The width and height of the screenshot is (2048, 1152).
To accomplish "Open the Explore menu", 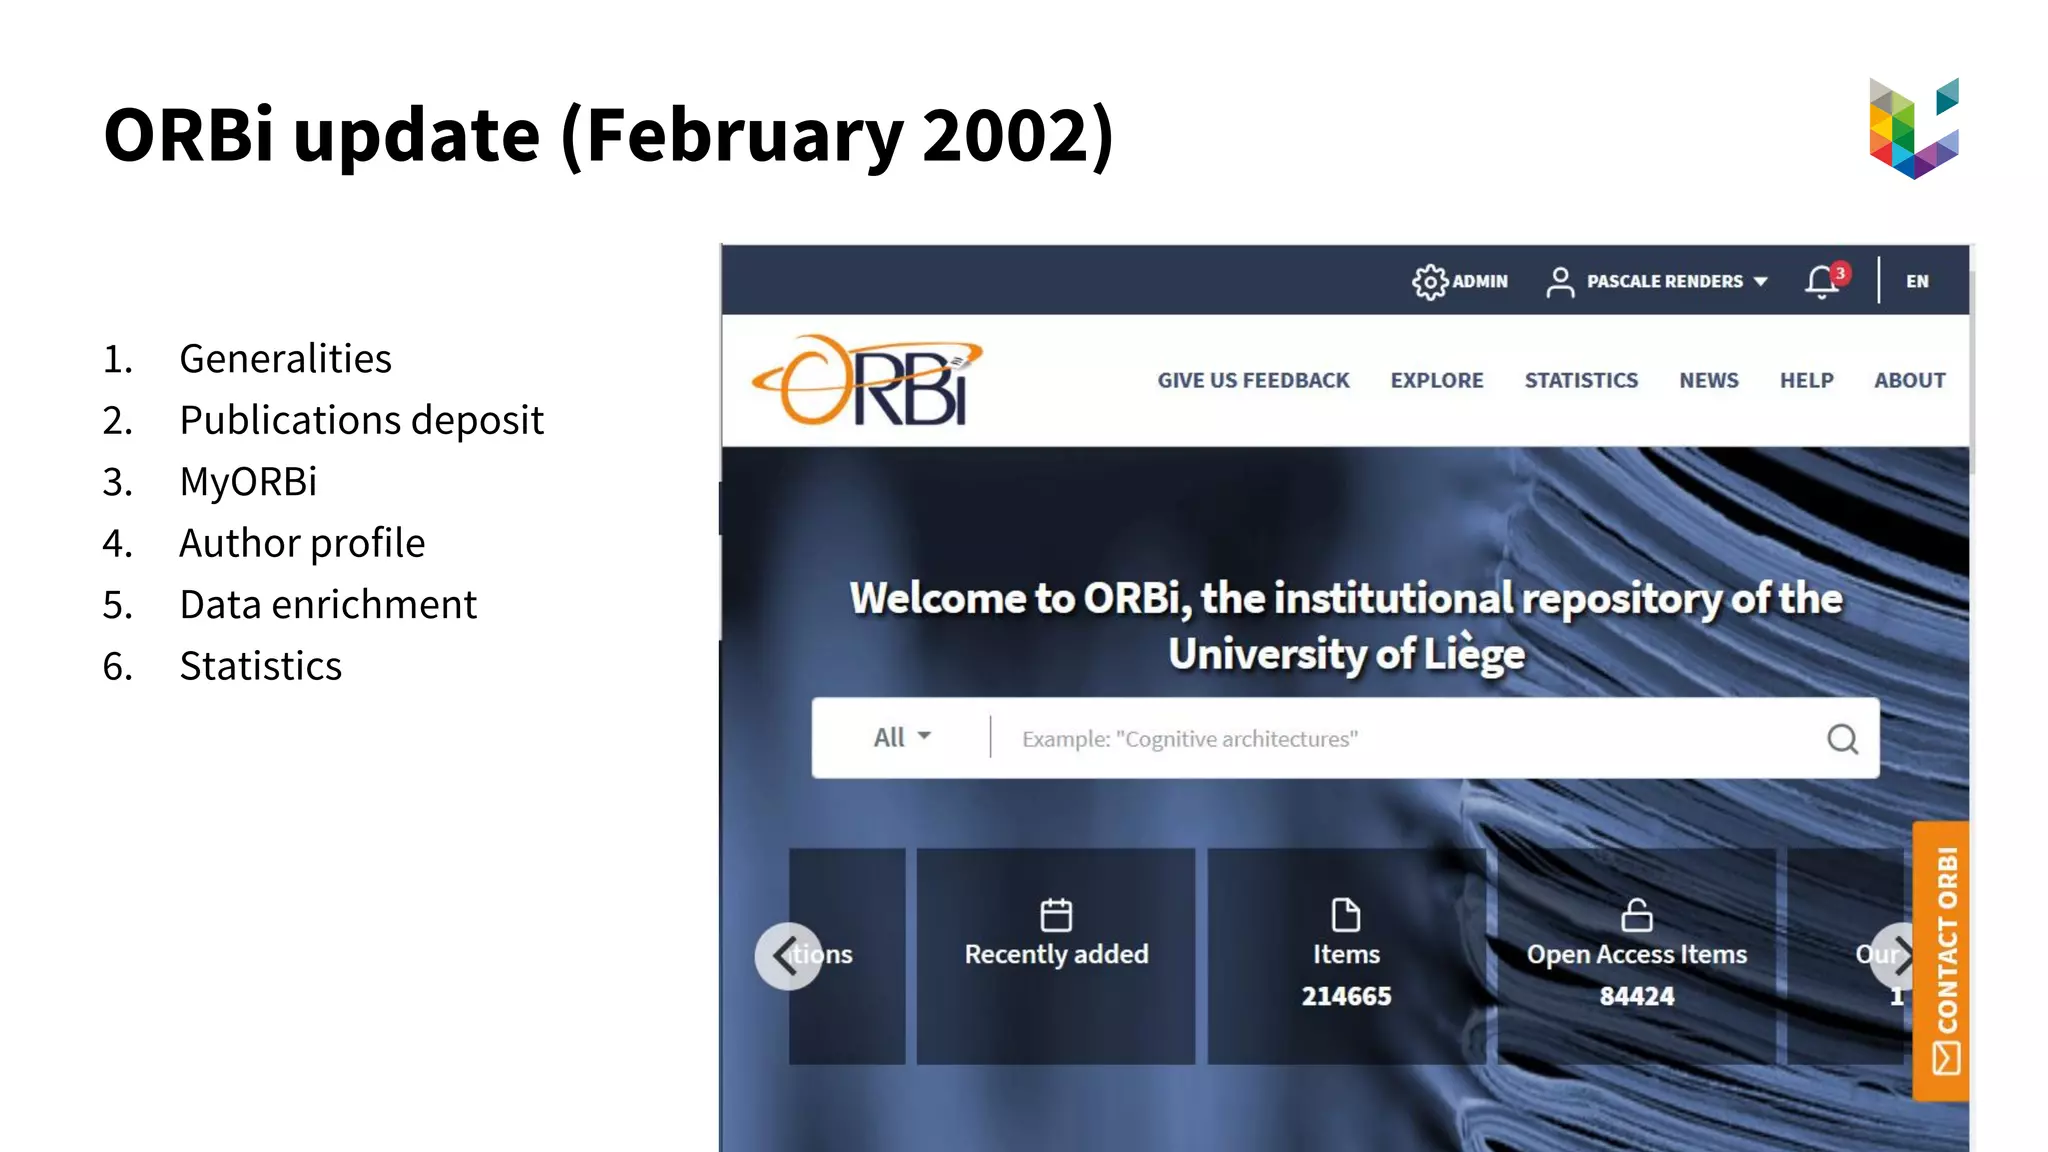I will (1437, 381).
